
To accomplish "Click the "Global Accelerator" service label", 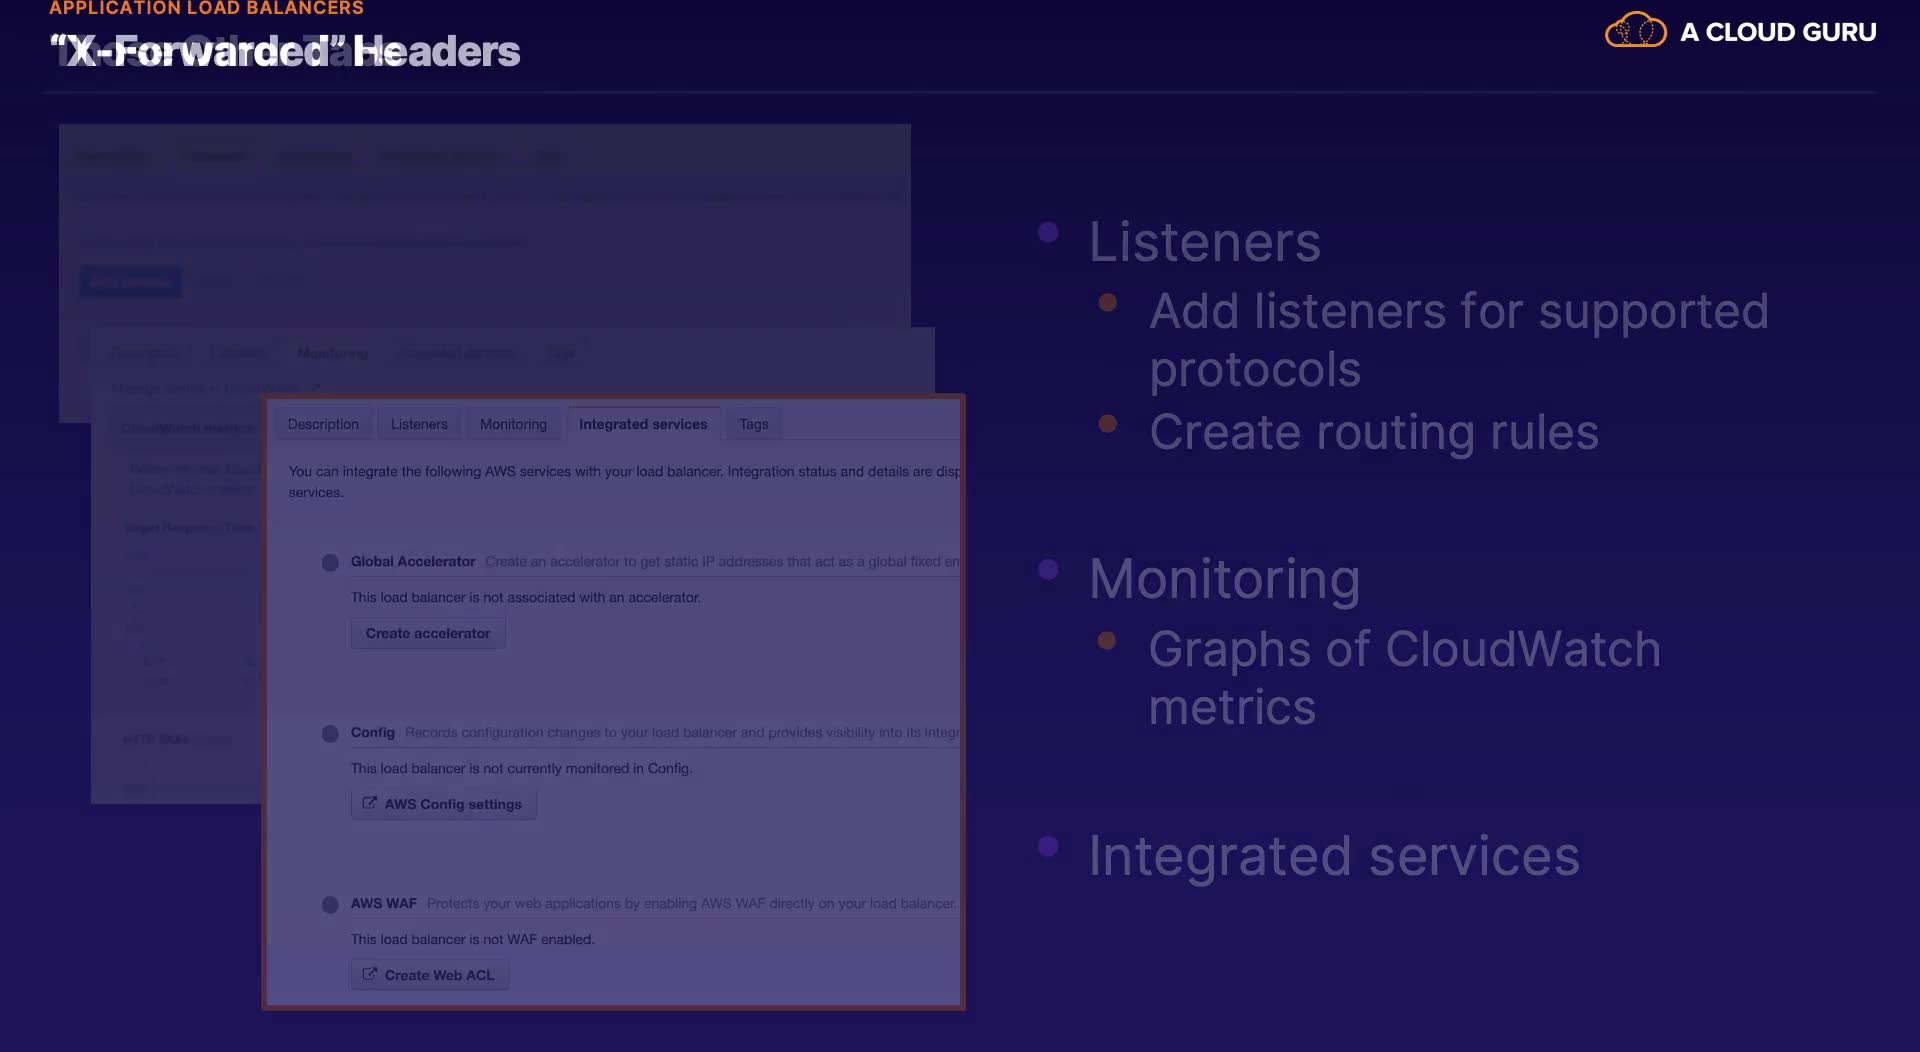I will click(413, 562).
